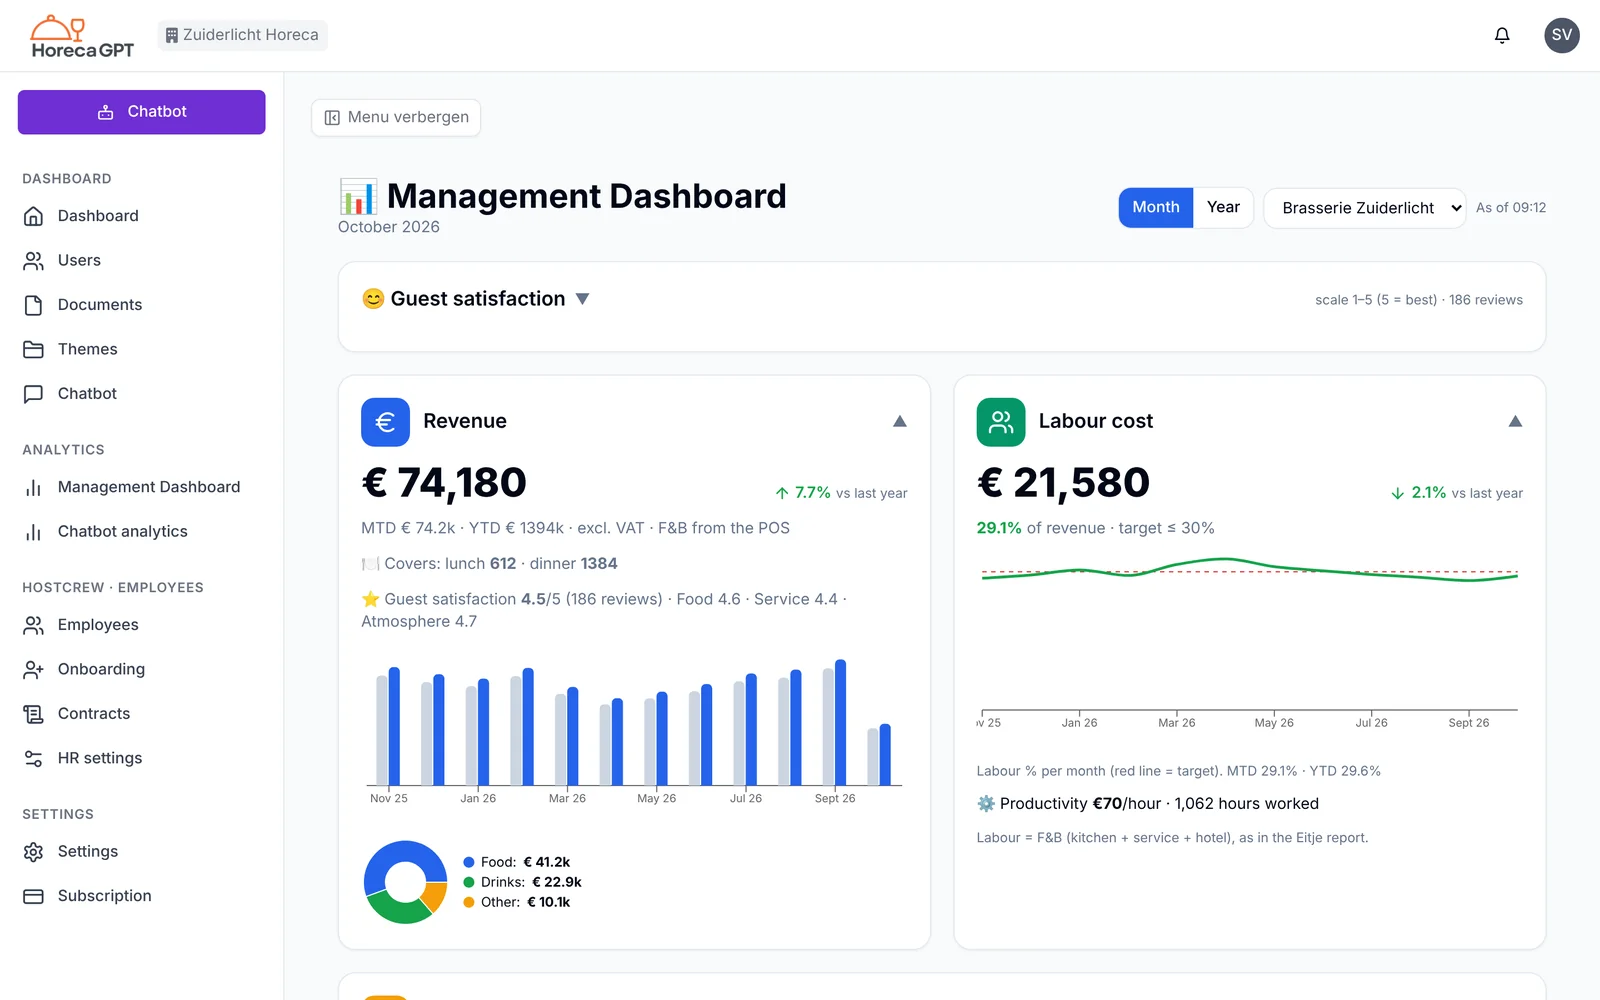This screenshot has width=1600, height=1000.
Task: Click the green Labour cost people icon
Action: 1001,422
